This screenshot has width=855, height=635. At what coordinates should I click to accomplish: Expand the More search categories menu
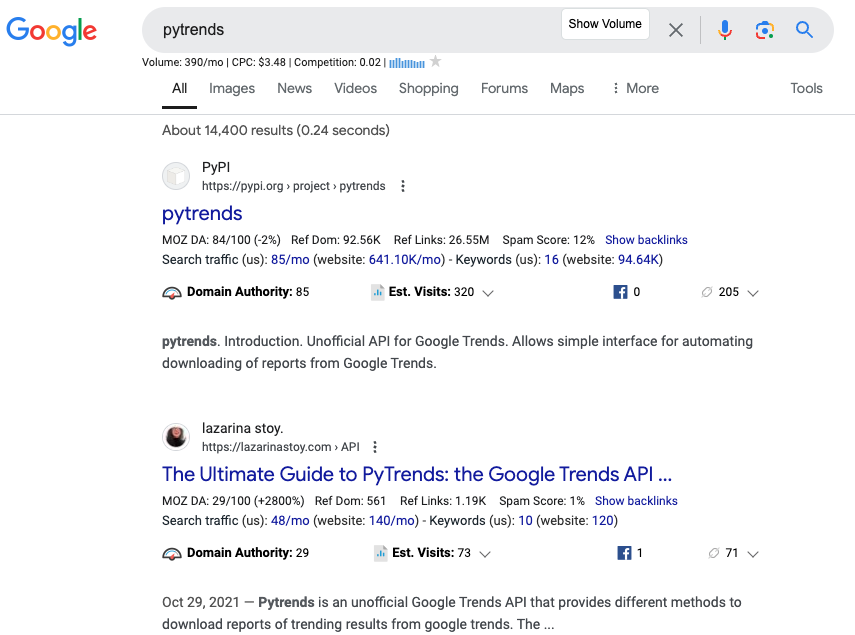pyautogui.click(x=635, y=88)
